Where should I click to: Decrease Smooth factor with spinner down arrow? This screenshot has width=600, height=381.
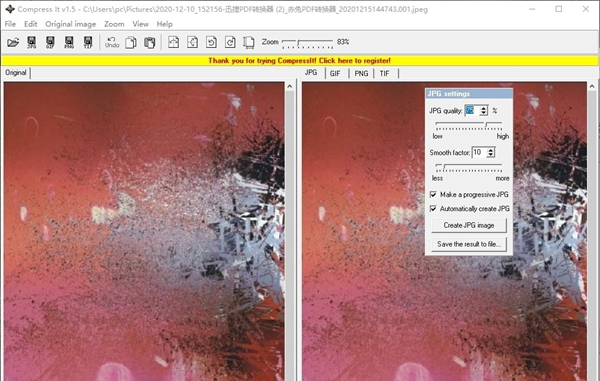coord(491,155)
